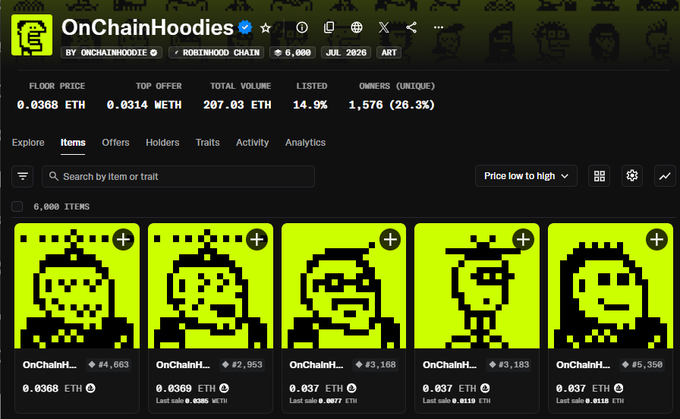Open the Traits tab
The width and height of the screenshot is (680, 419).
(x=207, y=143)
